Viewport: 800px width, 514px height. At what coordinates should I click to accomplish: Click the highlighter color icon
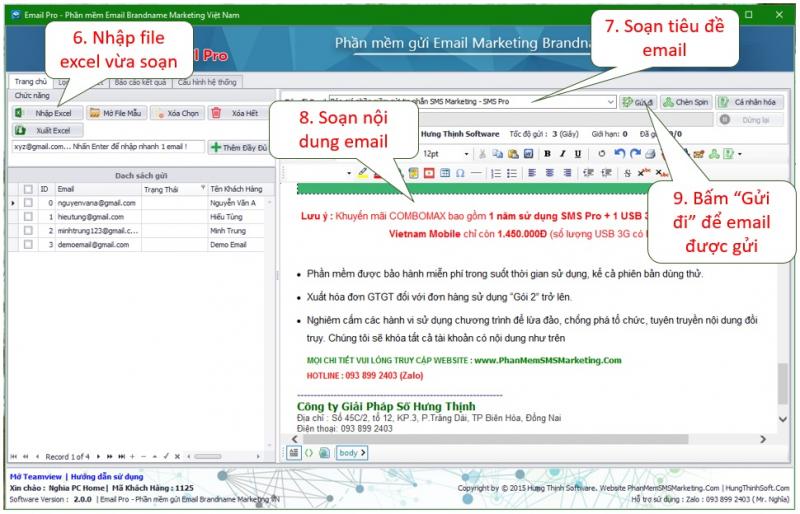point(363,174)
